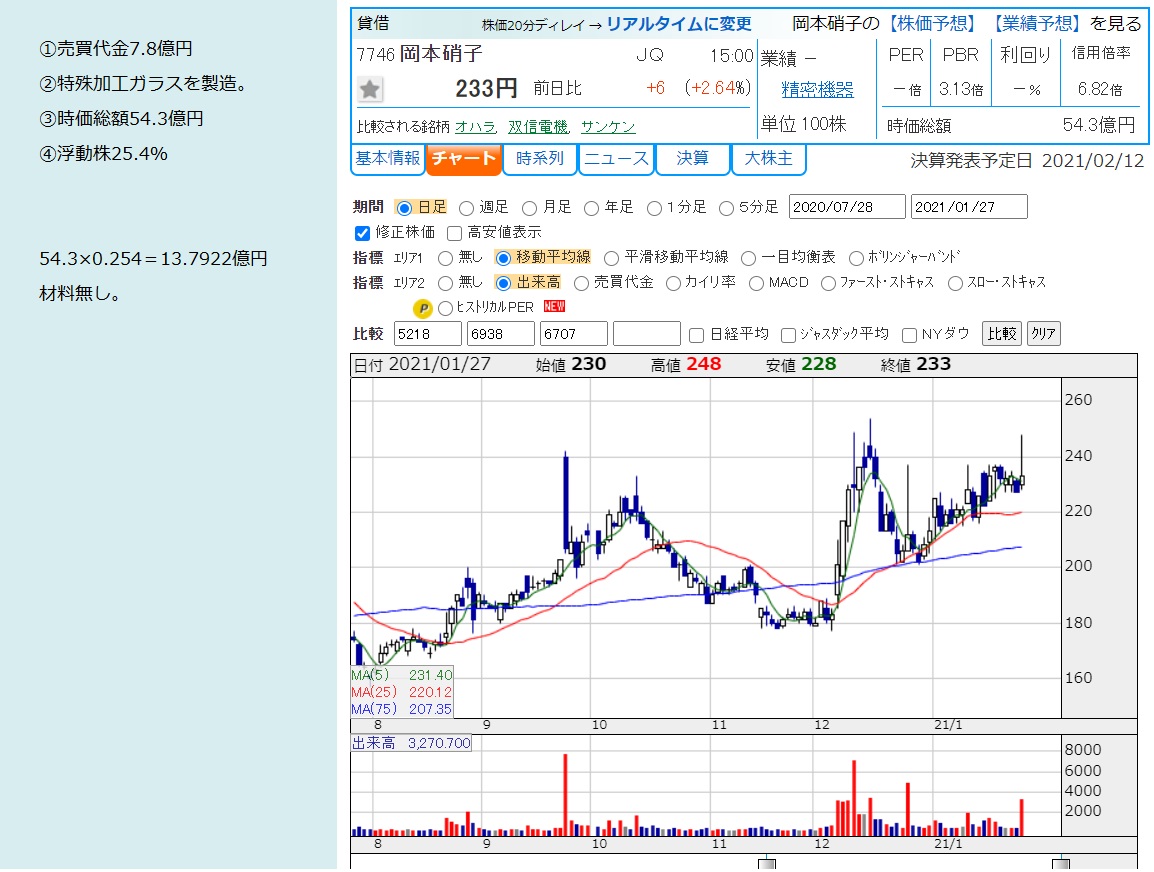1154x872 pixels.
Task: Click the 比較 button
Action: pyautogui.click(x=1002, y=334)
